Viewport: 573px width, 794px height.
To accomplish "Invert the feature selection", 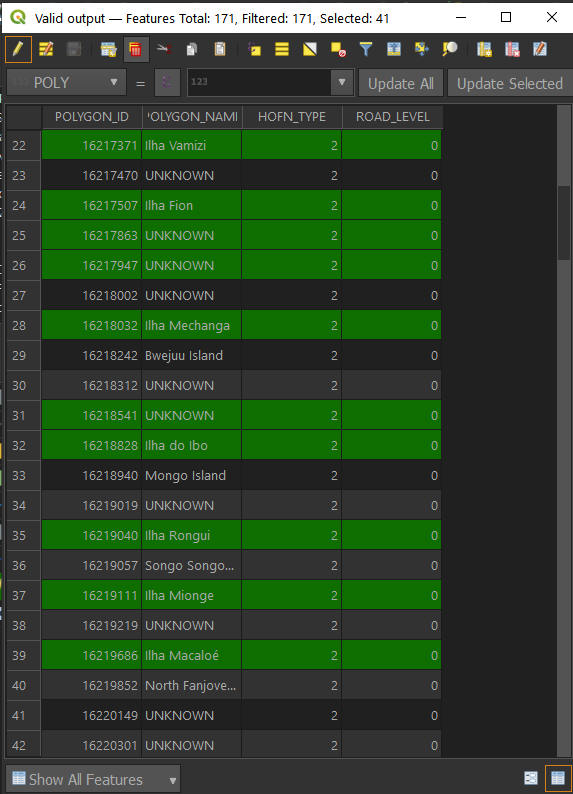I will pos(310,50).
